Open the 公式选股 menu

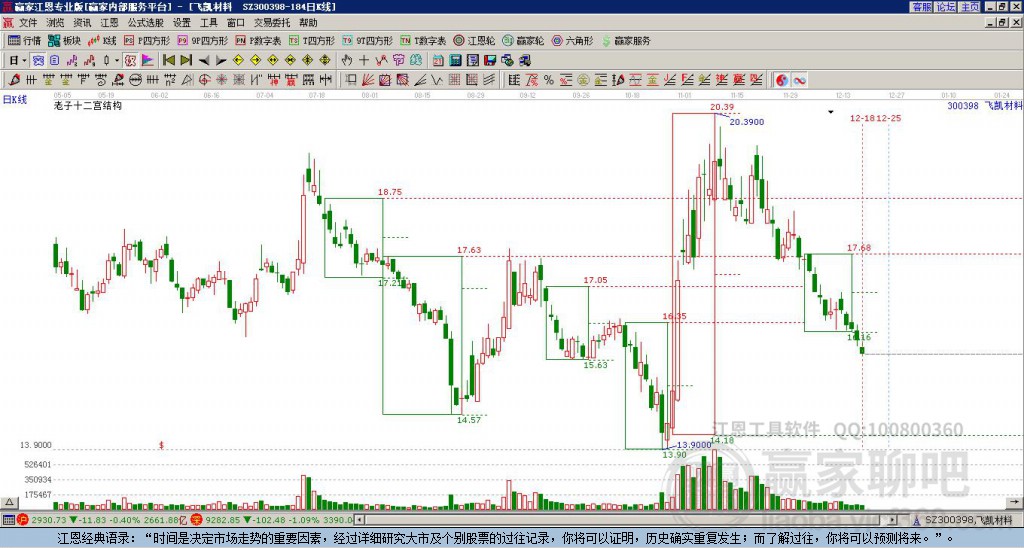click(x=146, y=23)
